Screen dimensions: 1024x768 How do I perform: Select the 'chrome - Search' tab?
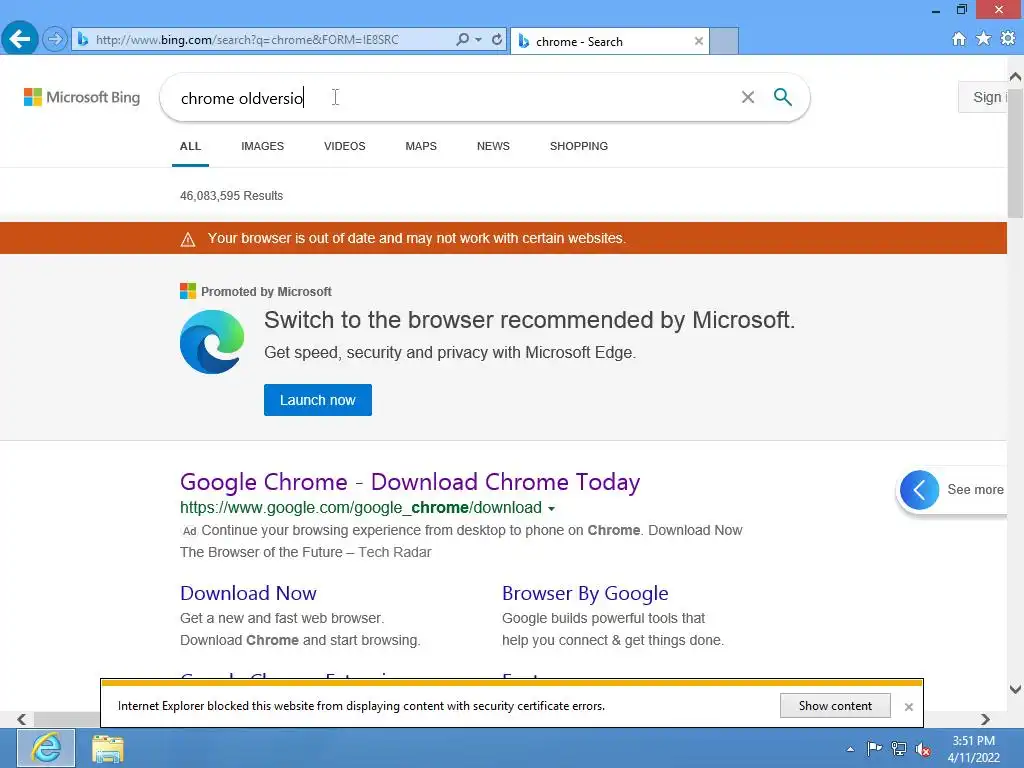[609, 41]
